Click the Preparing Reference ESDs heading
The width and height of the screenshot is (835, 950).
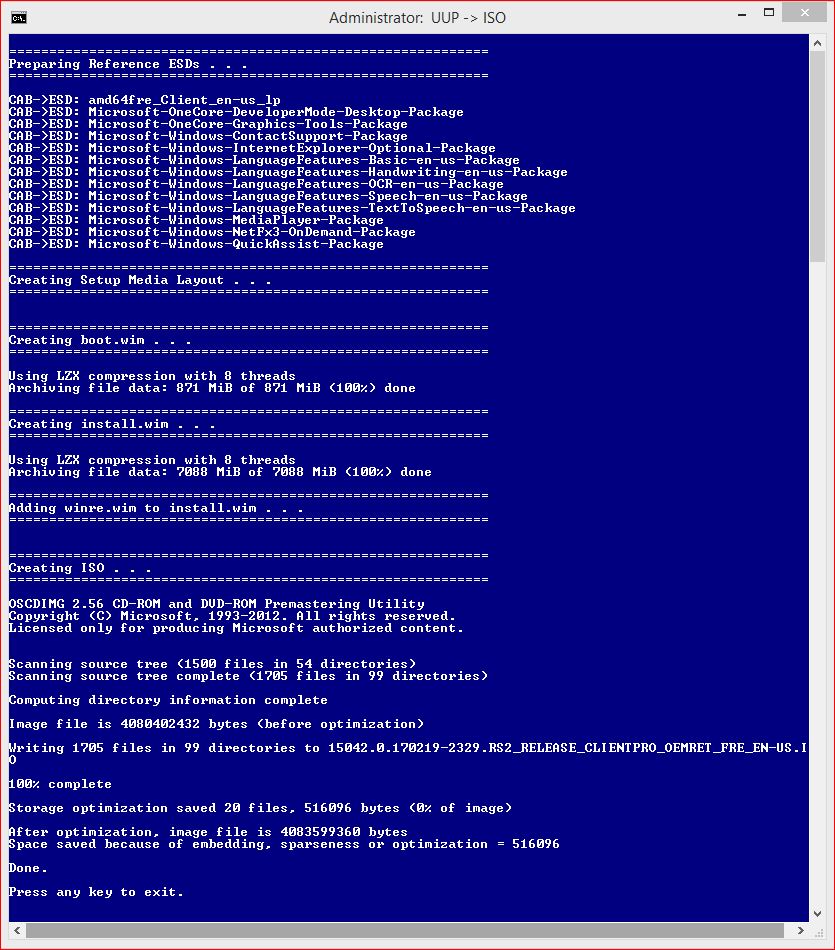point(128,64)
